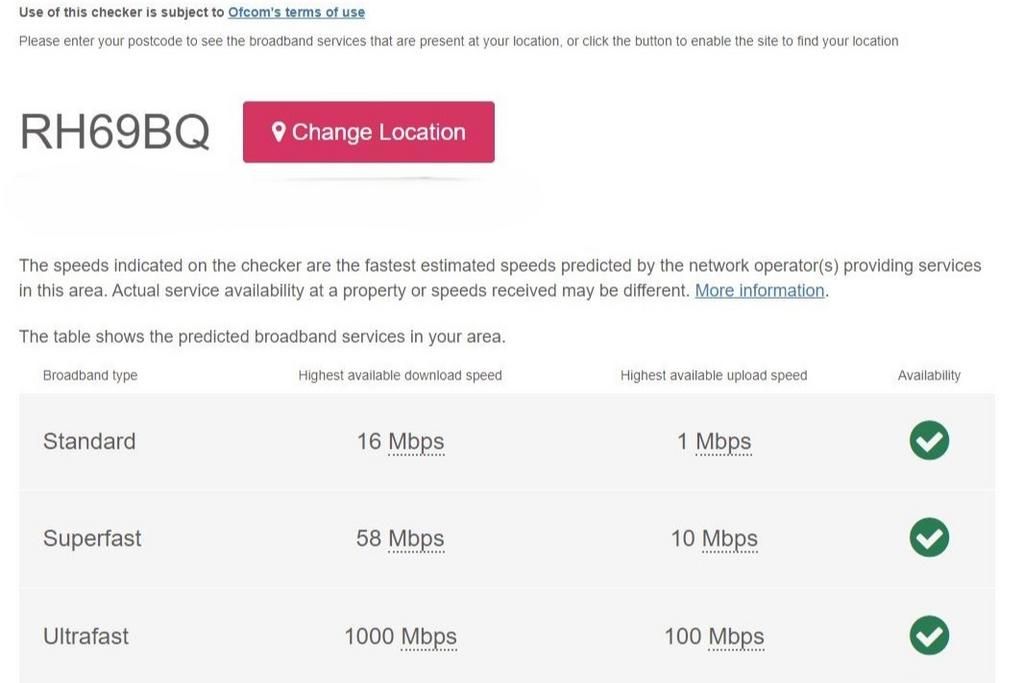
Task: Click the green availability tick for Ultrafast
Action: [x=929, y=636]
